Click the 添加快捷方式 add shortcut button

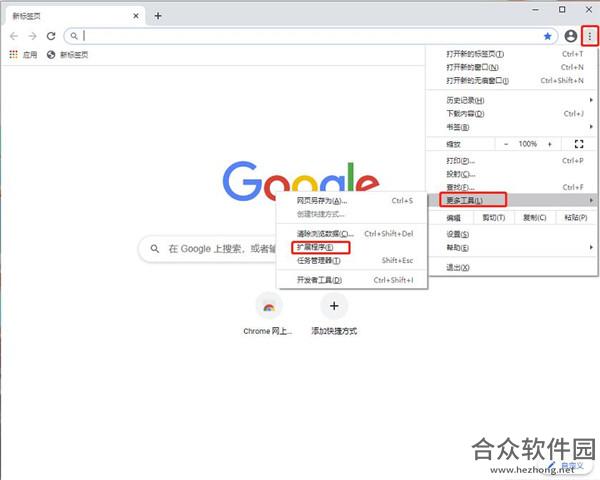334,314
